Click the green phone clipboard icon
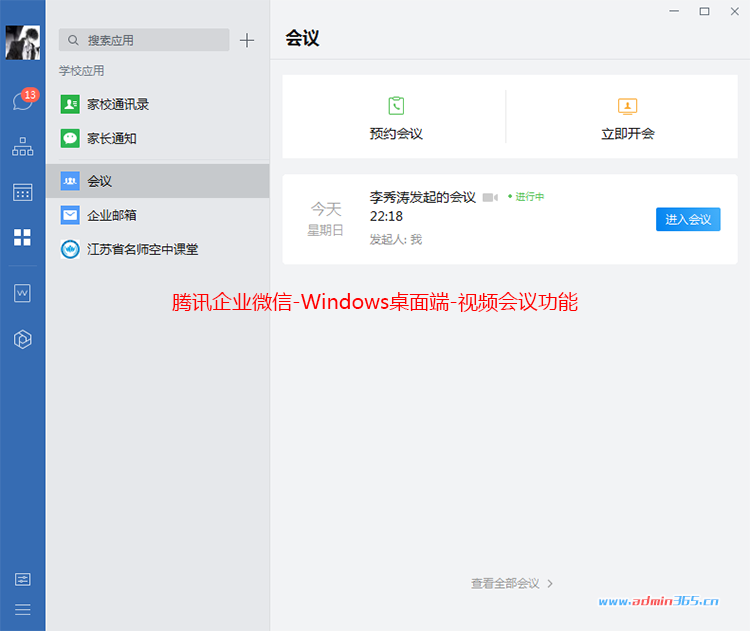This screenshot has height=631, width=750. [396, 106]
